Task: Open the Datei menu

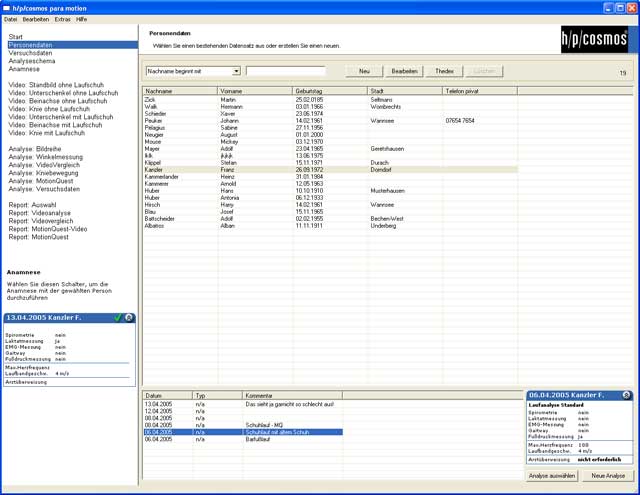Action: (x=11, y=19)
